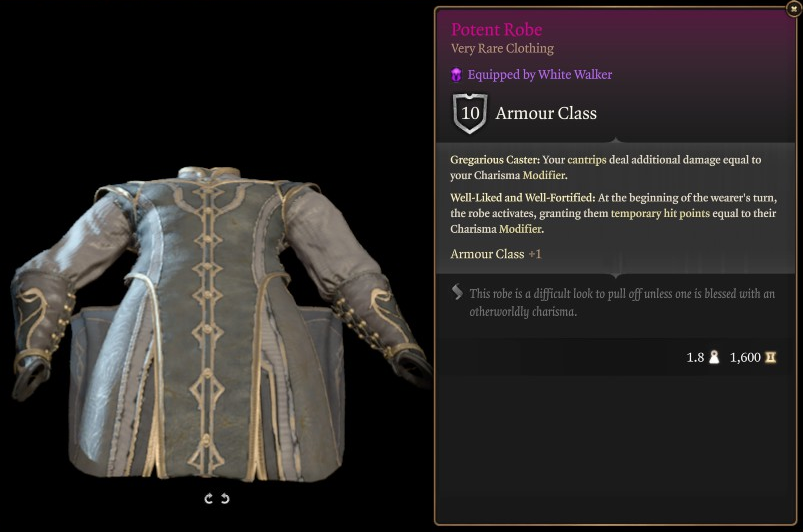
Task: Click the highlighted cantrips keyword
Action: (x=587, y=160)
